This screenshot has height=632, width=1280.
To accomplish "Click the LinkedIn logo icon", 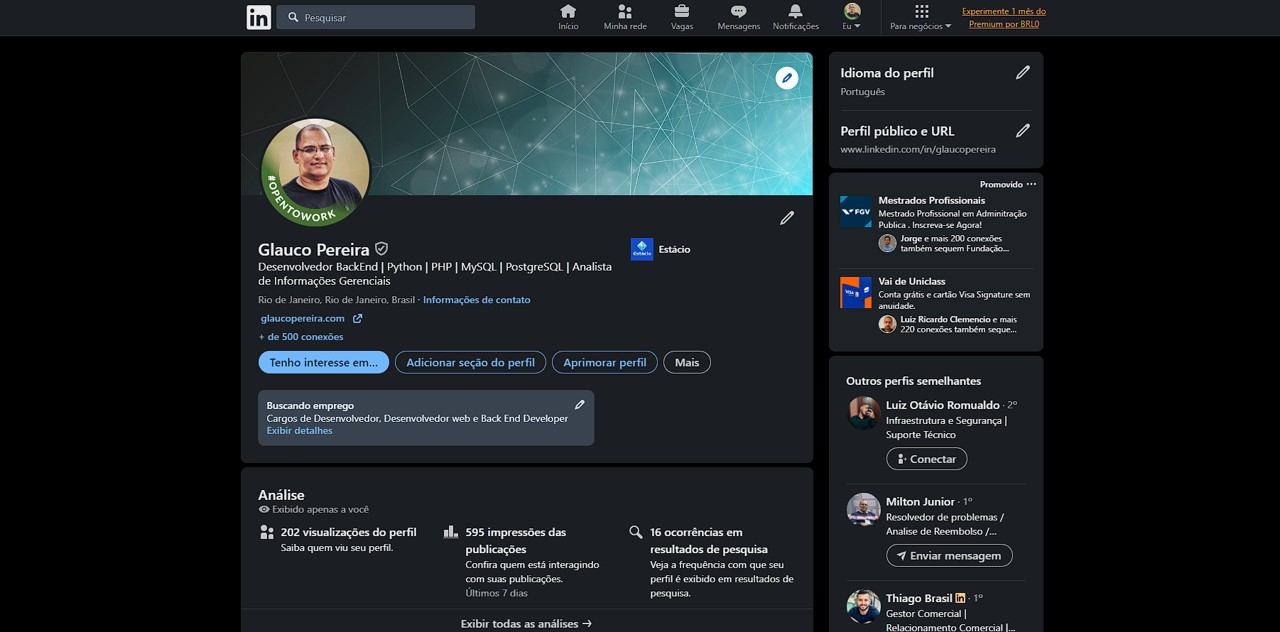I will click(x=258, y=17).
